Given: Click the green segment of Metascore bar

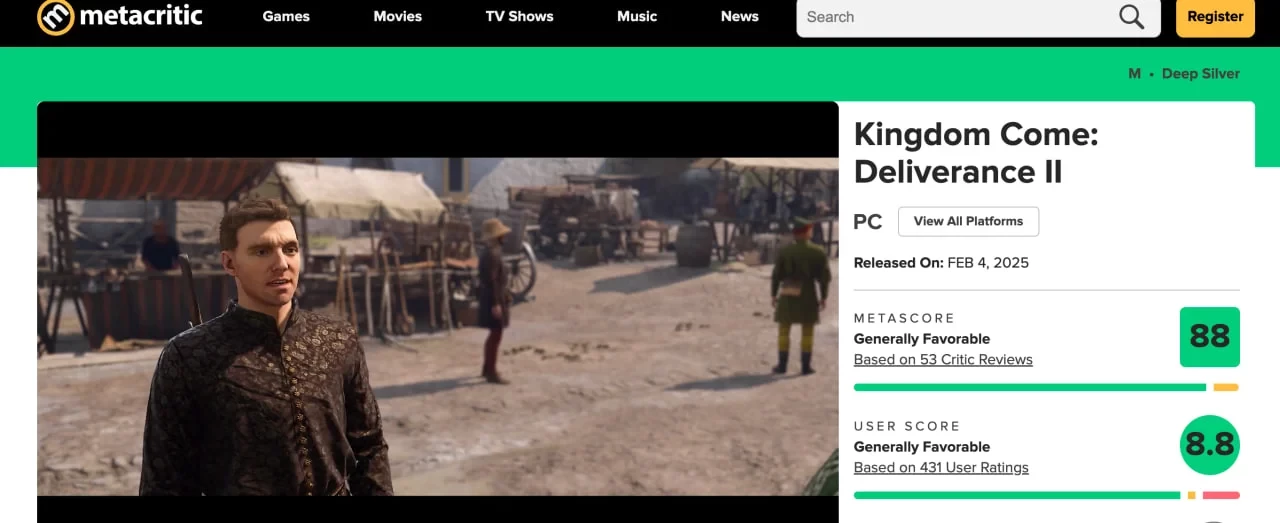Looking at the screenshot, I should pos(1030,387).
